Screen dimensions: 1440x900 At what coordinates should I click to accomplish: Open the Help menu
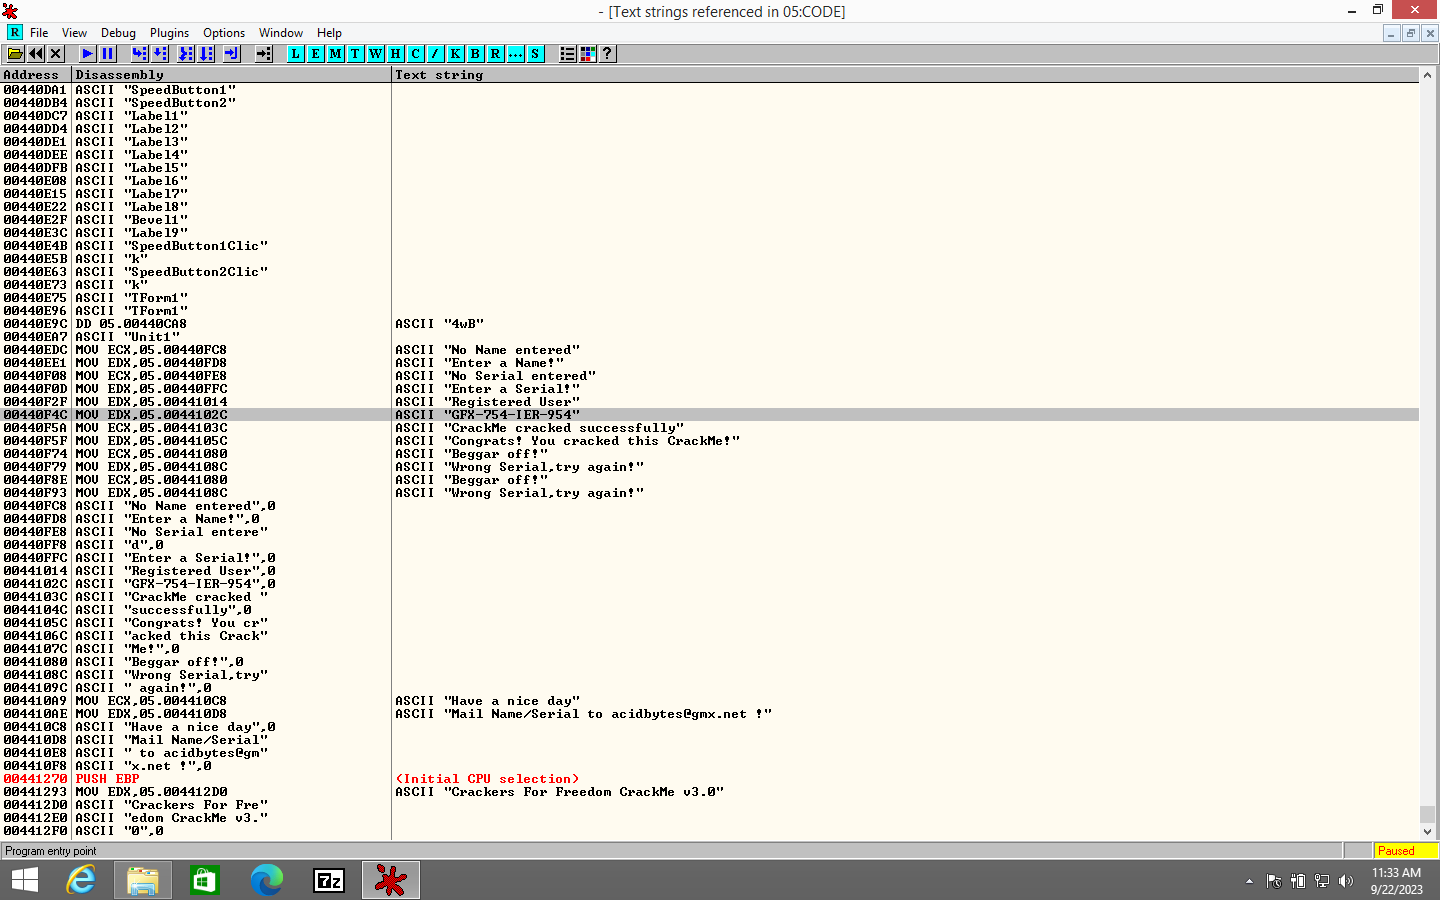(x=329, y=33)
